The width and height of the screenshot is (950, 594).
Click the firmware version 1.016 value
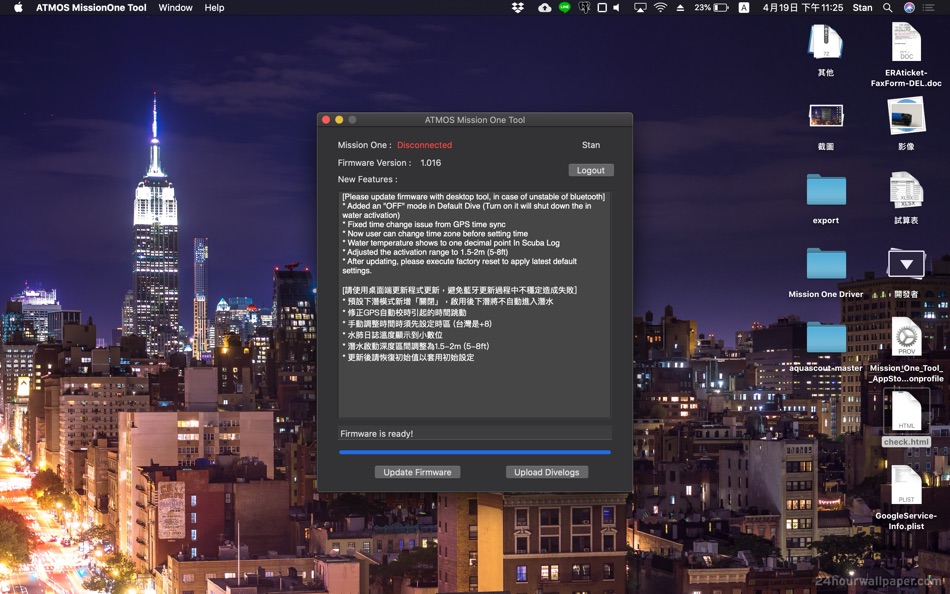coord(431,162)
